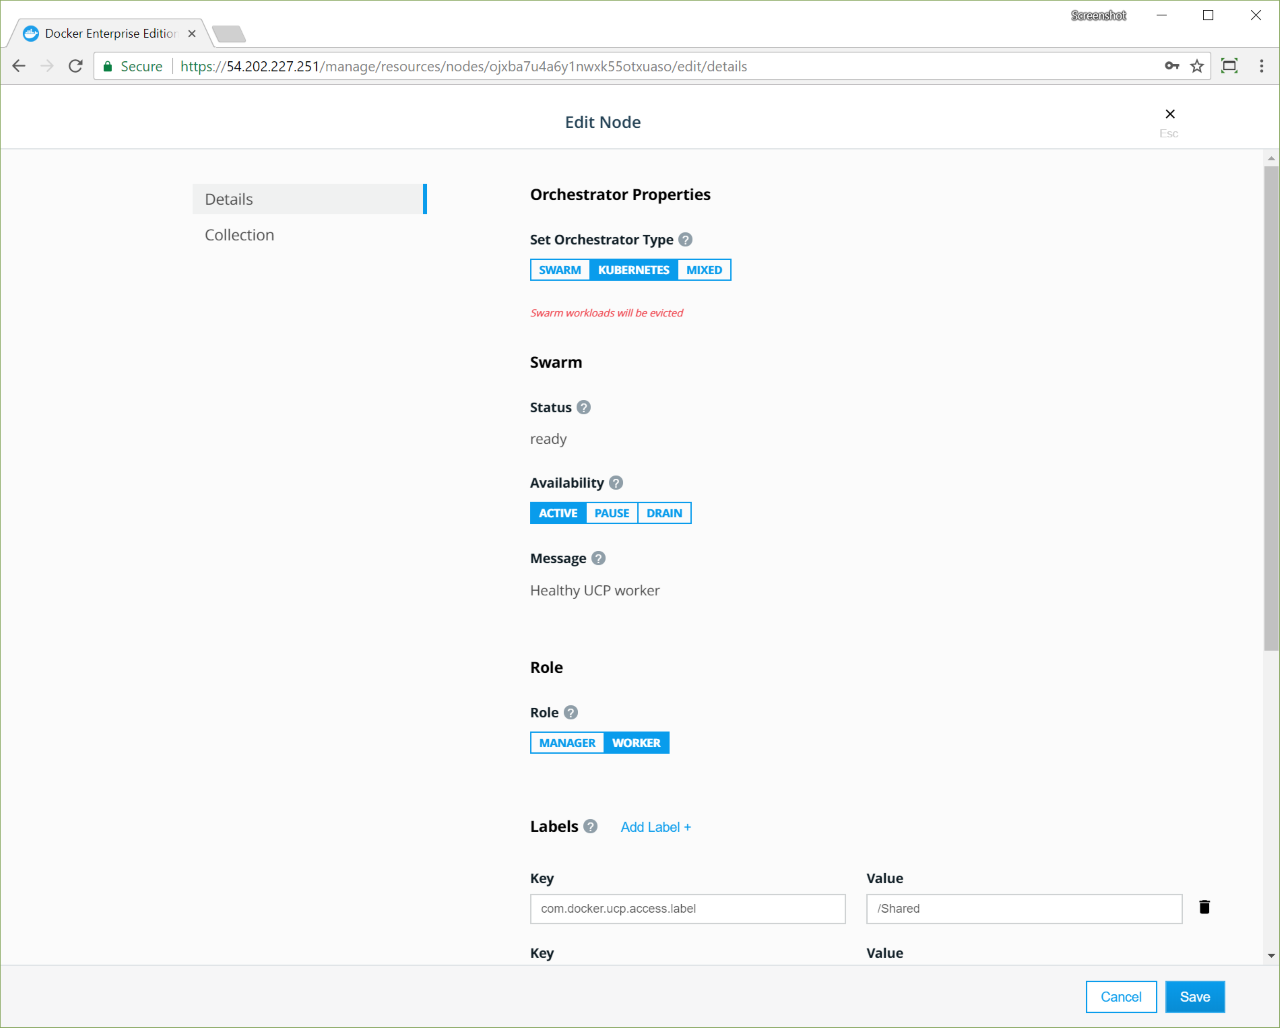Set orchestrator type to Swarm
Viewport: 1280px width, 1028px height.
(x=559, y=270)
